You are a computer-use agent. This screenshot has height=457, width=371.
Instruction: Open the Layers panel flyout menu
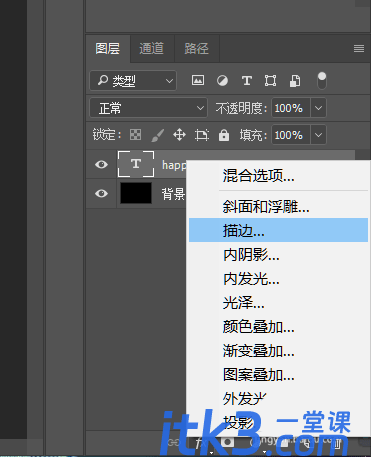click(x=359, y=49)
